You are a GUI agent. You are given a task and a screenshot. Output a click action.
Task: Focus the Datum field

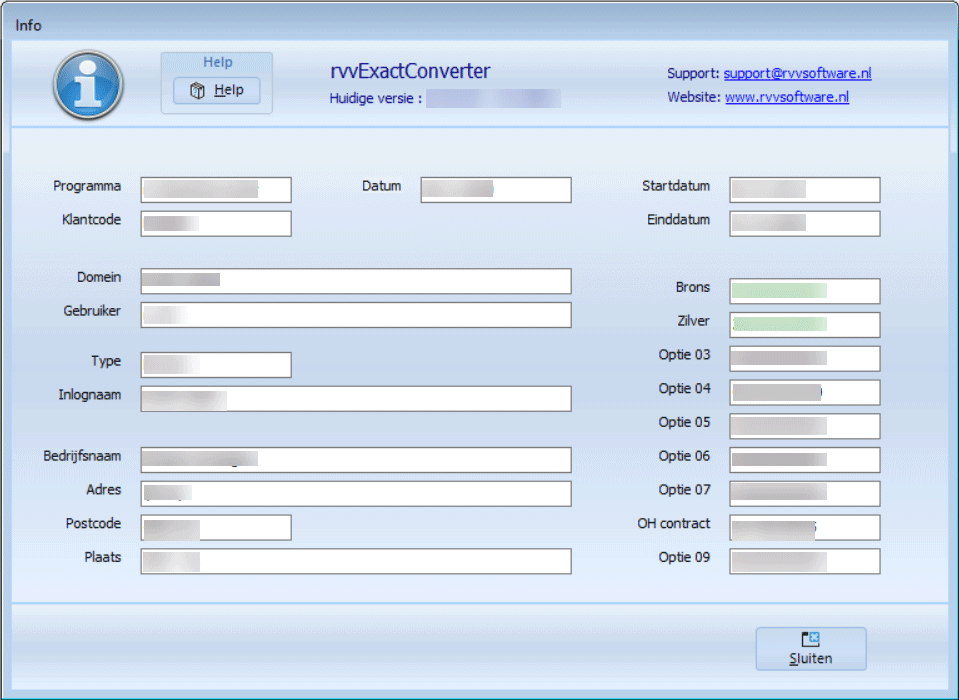point(496,190)
